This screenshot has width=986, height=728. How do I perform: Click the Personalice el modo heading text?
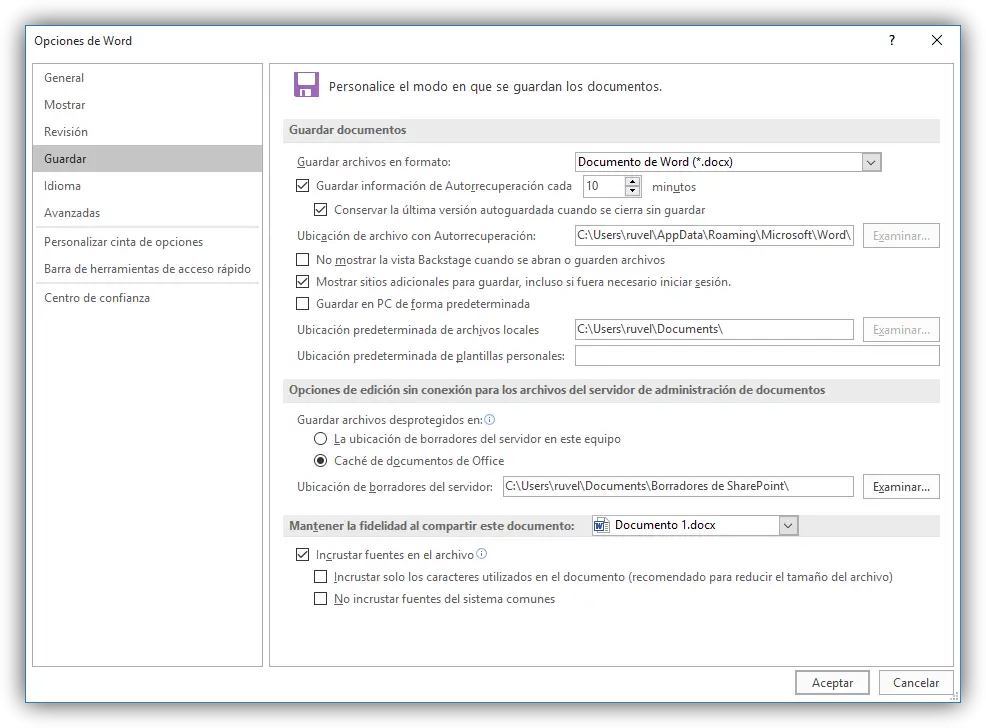click(x=495, y=87)
